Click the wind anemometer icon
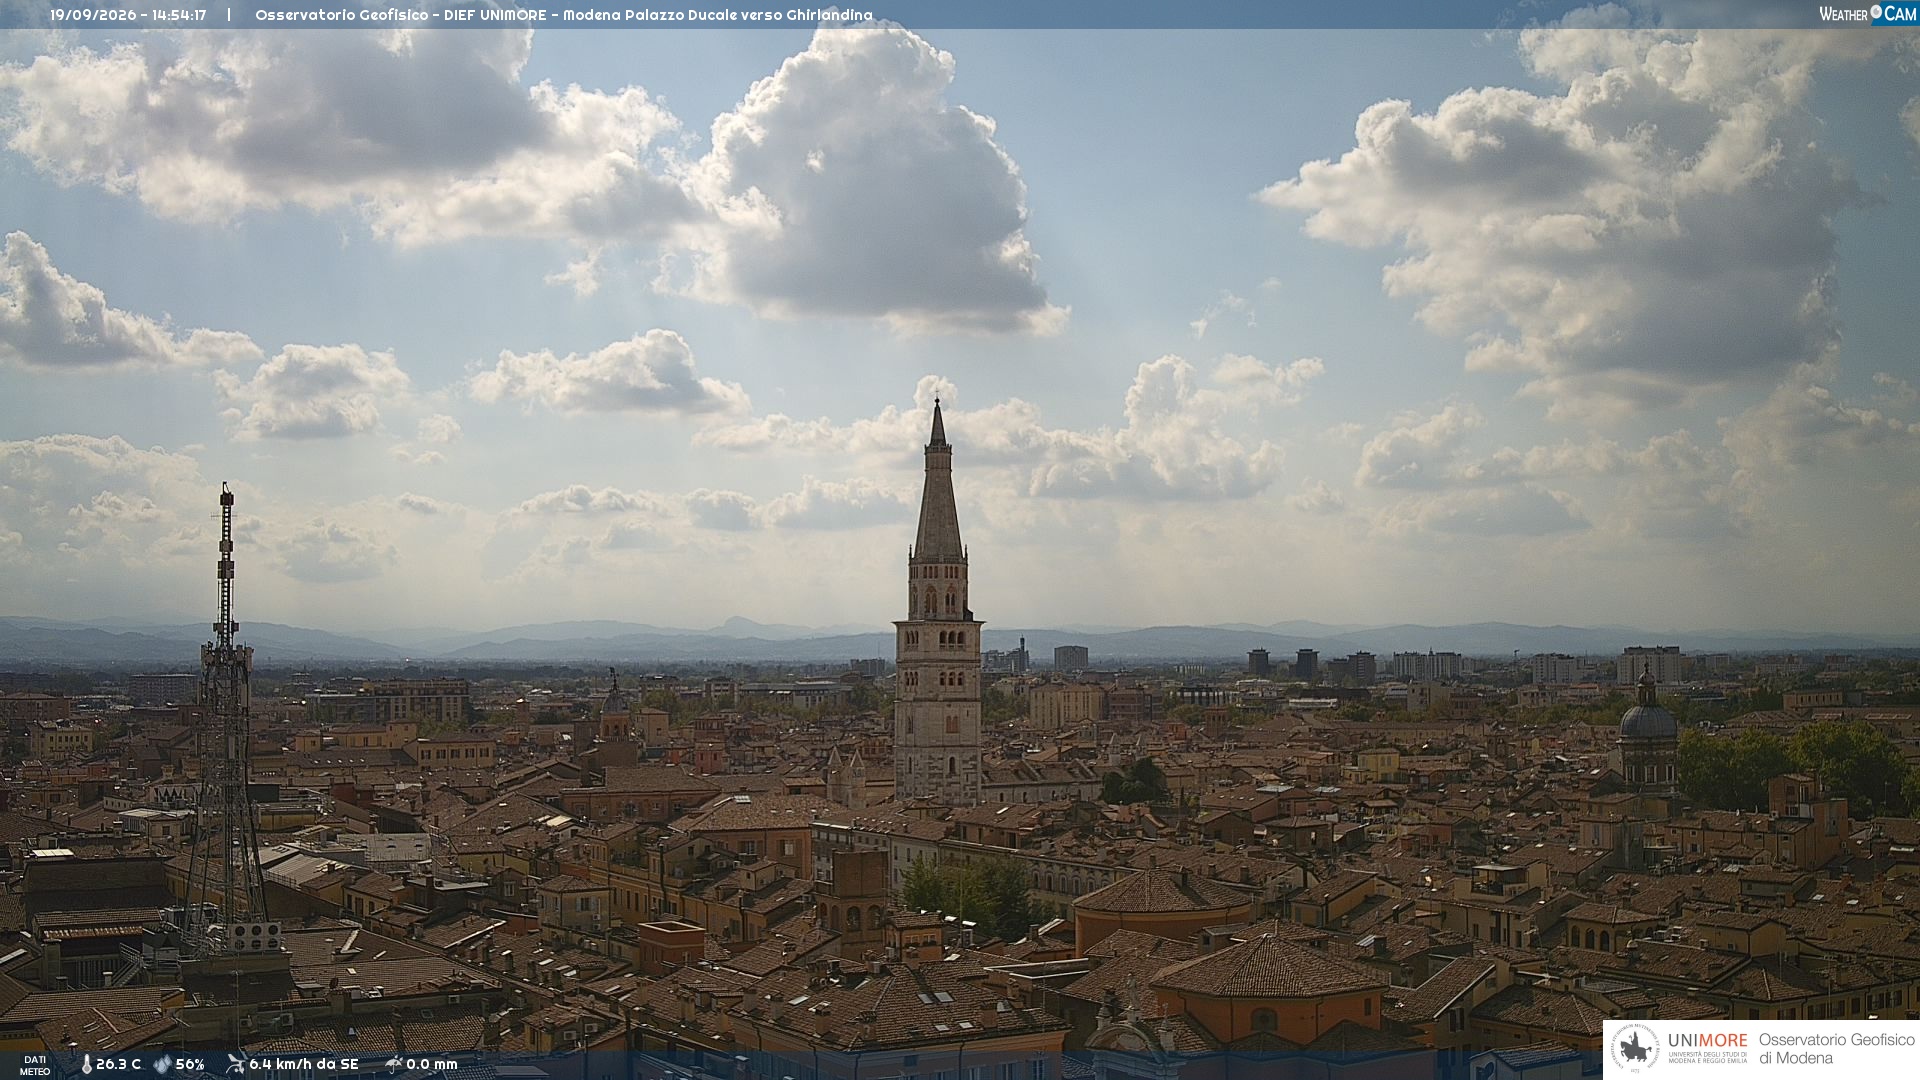The height and width of the screenshot is (1080, 1920). click(x=235, y=1064)
